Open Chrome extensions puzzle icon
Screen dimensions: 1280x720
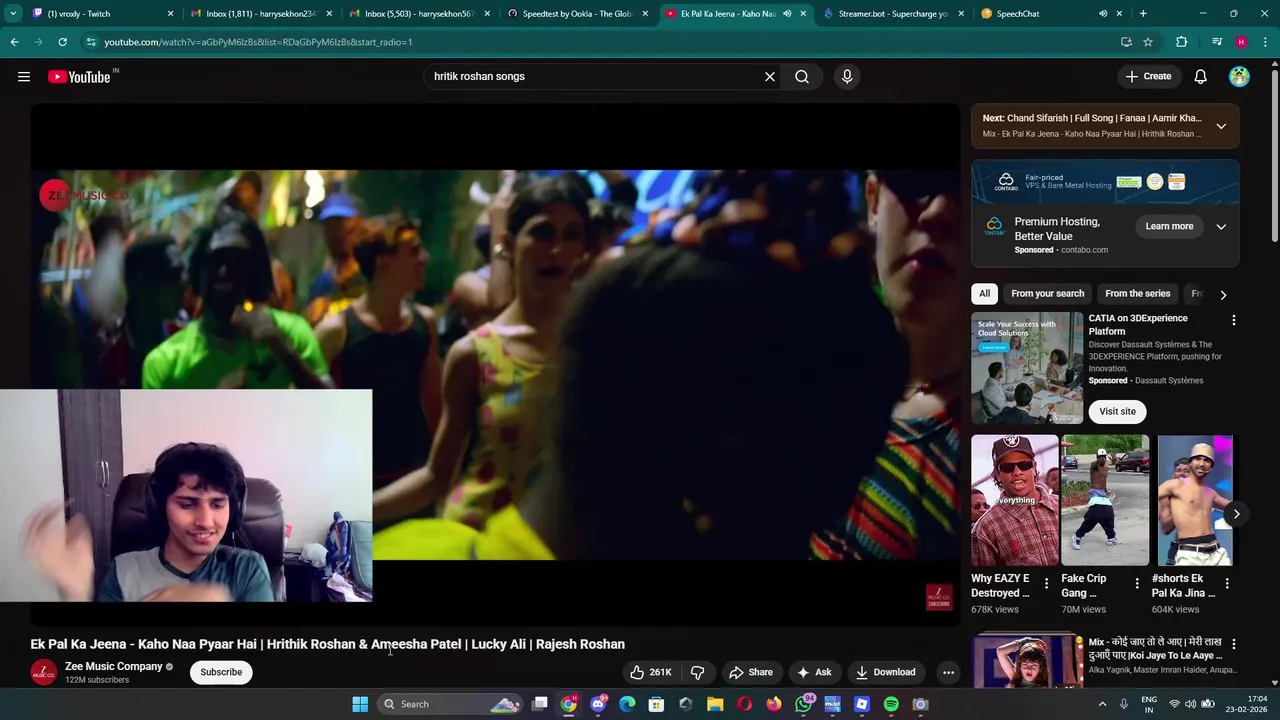pyautogui.click(x=1181, y=42)
